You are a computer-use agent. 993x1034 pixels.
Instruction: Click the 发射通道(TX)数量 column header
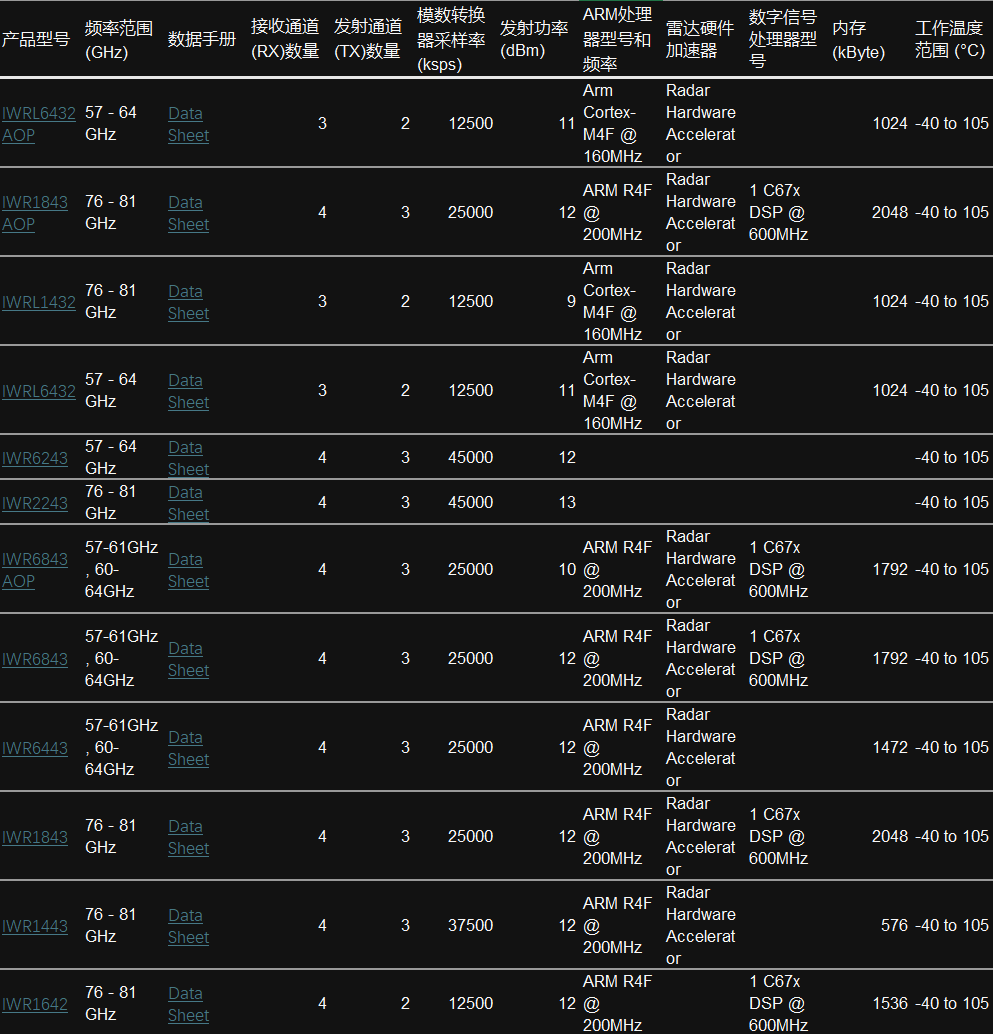pyautogui.click(x=368, y=38)
